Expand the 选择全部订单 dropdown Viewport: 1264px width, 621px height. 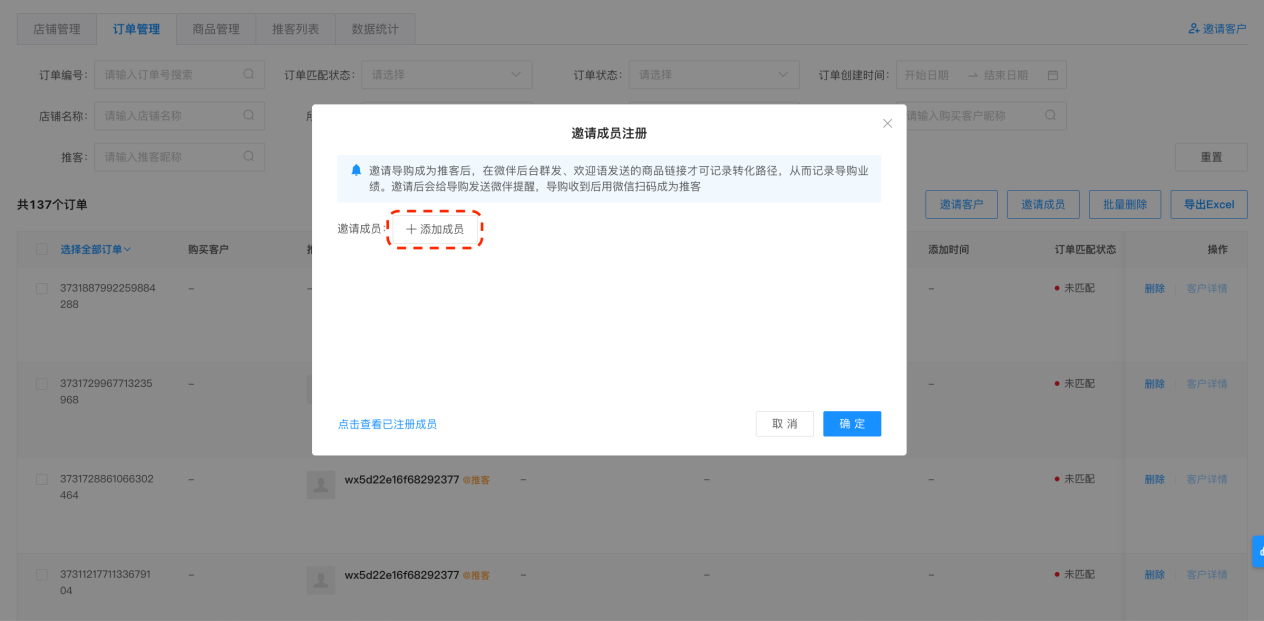point(96,249)
